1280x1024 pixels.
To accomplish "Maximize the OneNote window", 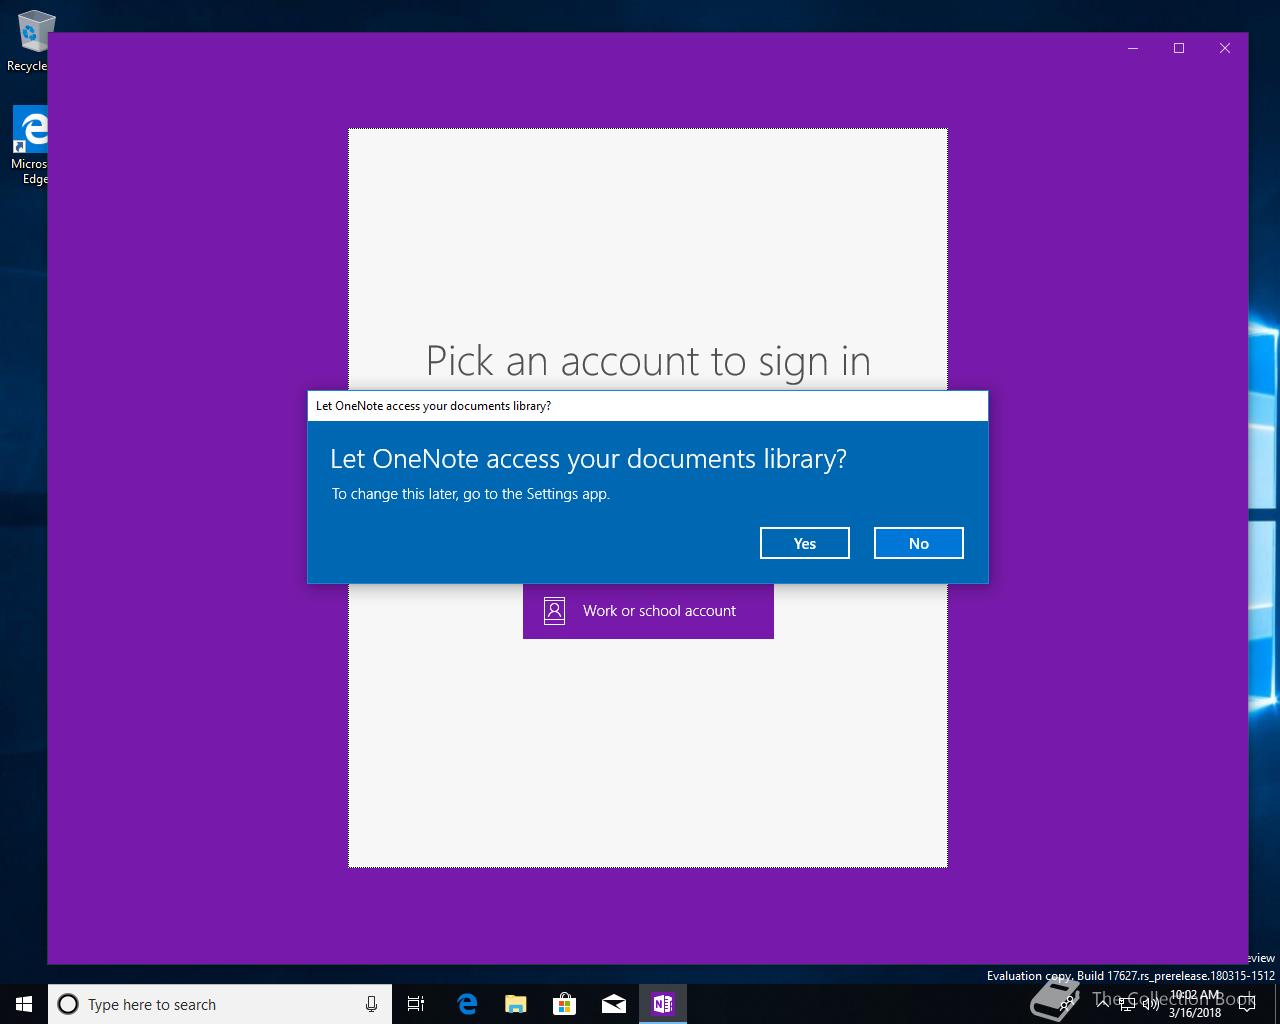I will pyautogui.click(x=1179, y=48).
